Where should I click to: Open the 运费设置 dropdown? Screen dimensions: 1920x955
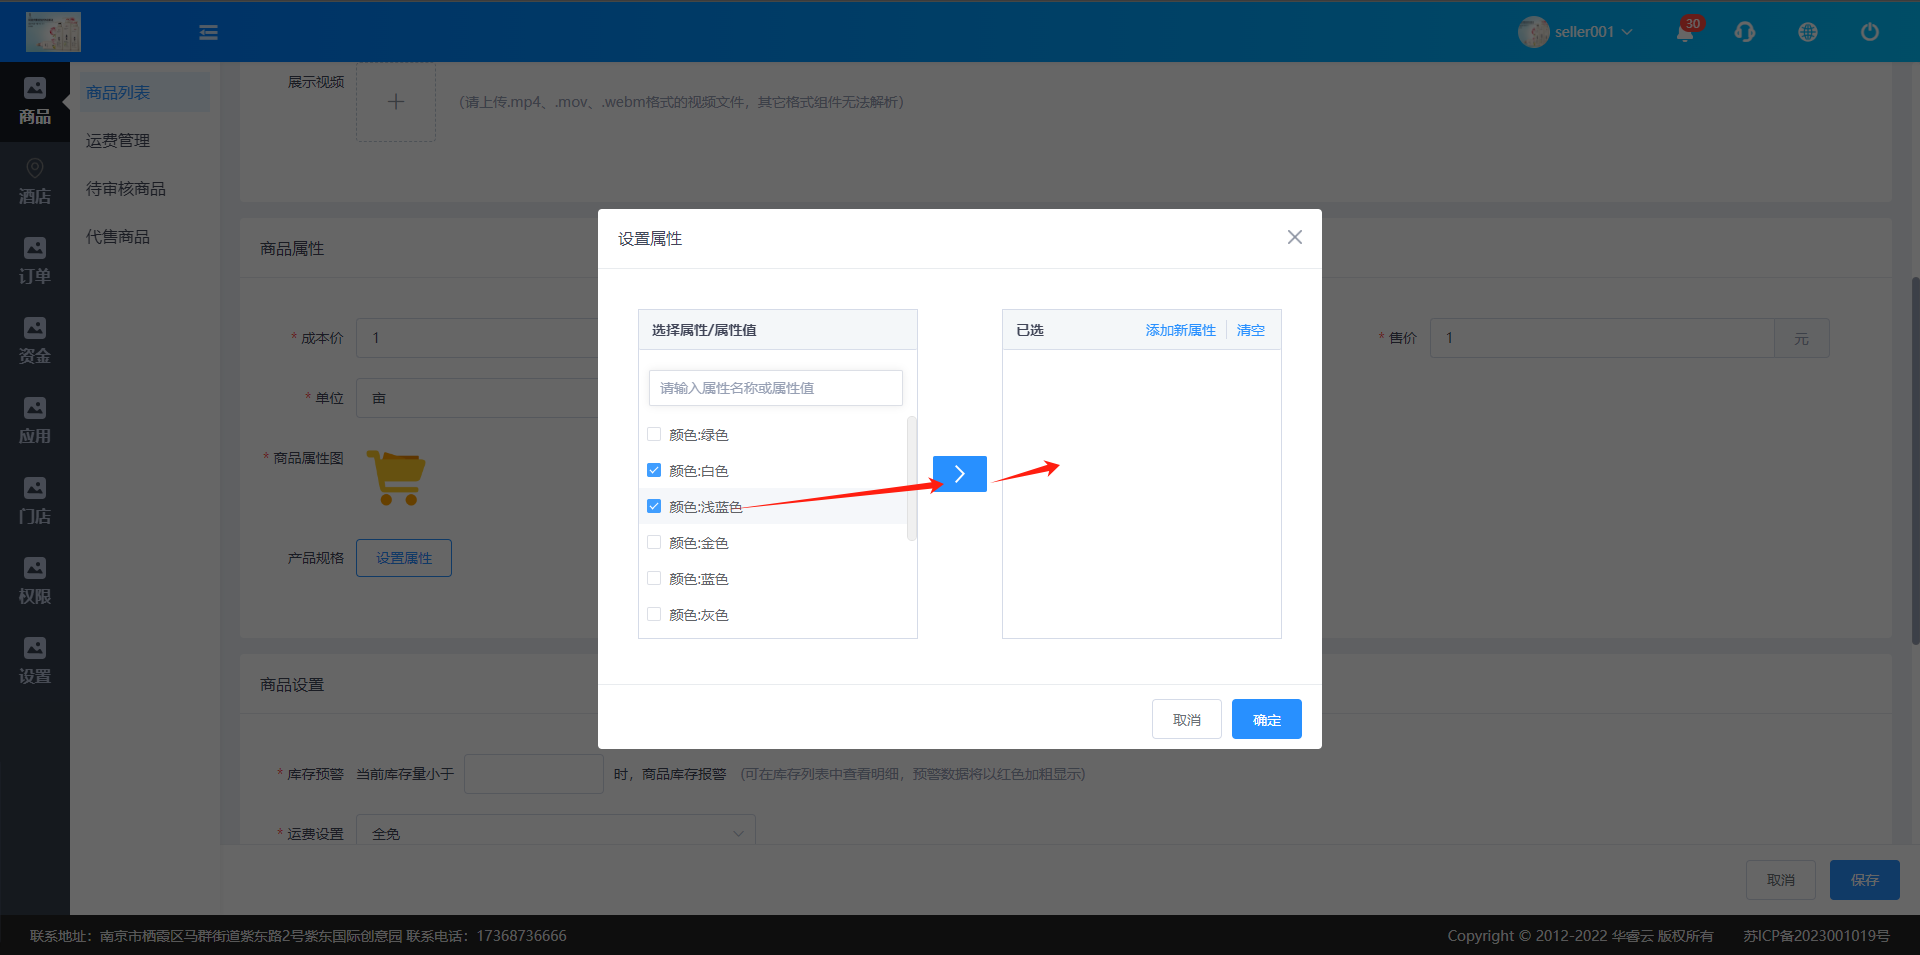(x=555, y=833)
